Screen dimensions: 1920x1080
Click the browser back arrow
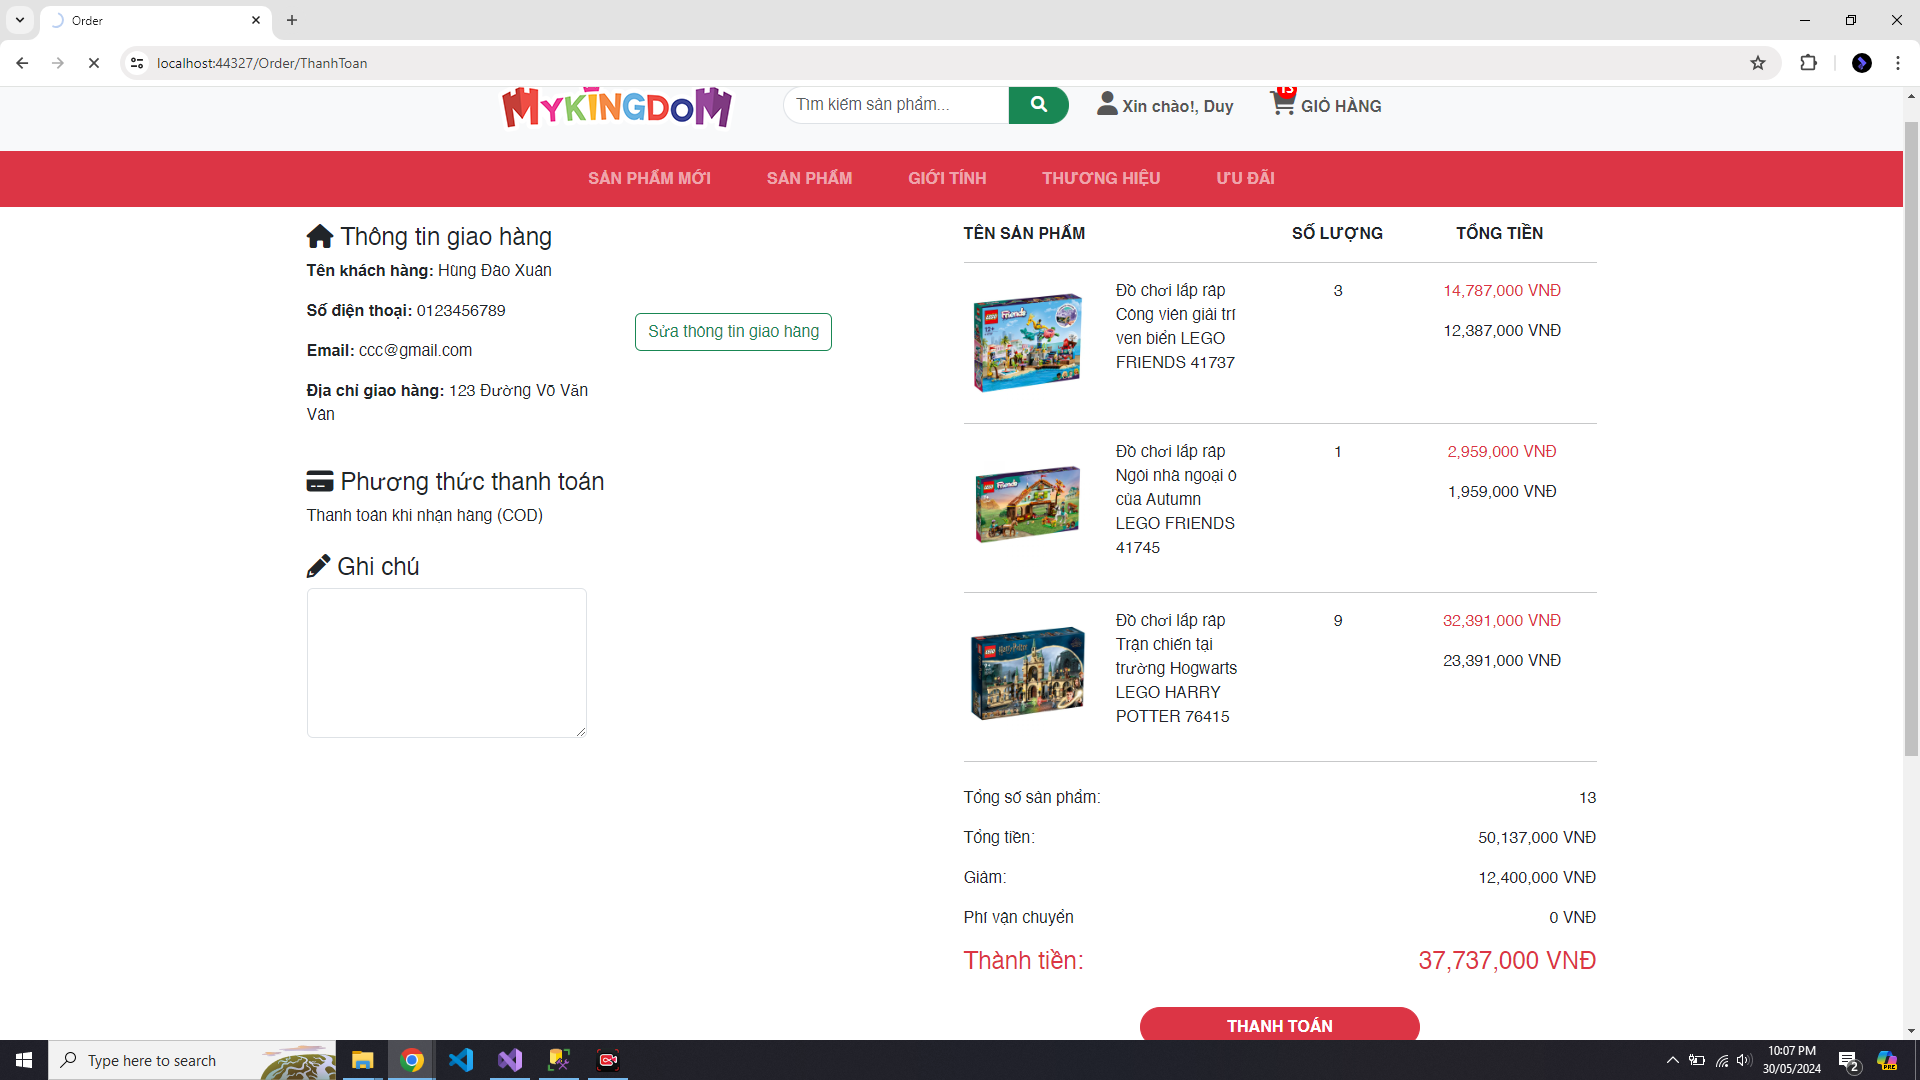click(x=22, y=63)
